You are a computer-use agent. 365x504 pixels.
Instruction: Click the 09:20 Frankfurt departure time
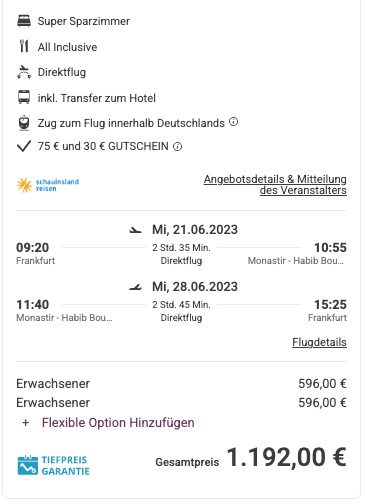coord(33,248)
